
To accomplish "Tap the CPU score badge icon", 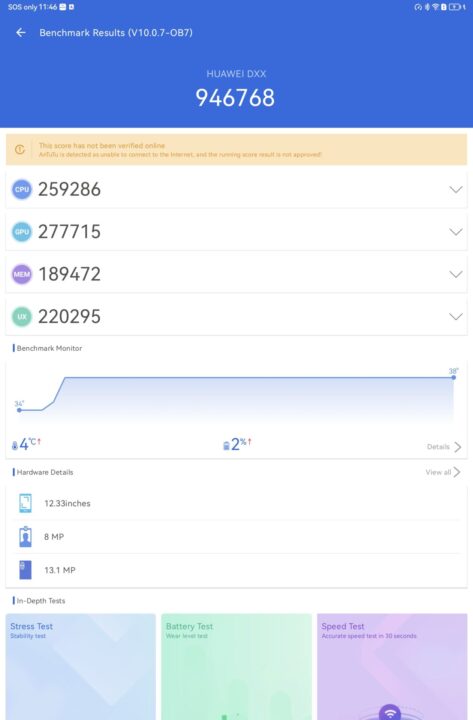I will [22, 189].
